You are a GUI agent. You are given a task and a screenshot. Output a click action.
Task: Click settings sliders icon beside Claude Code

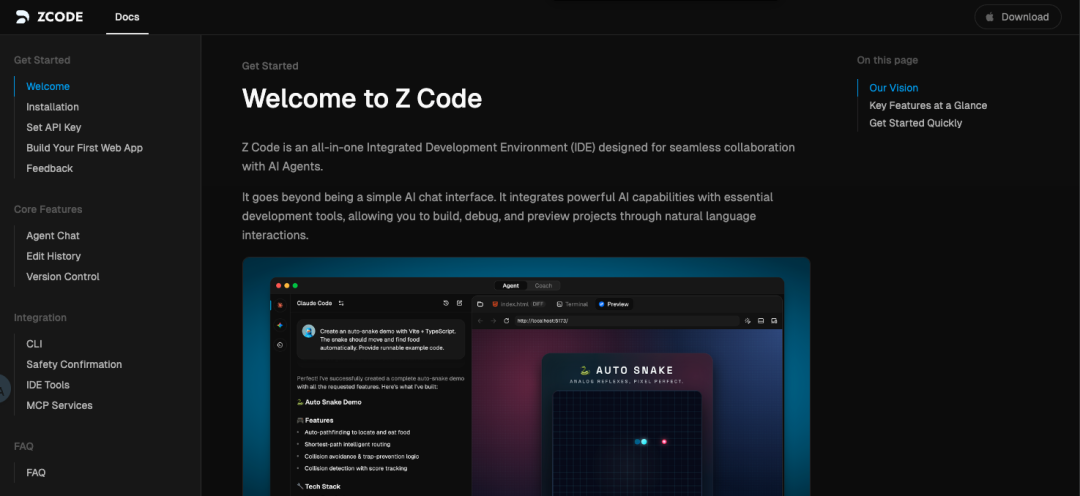click(341, 303)
